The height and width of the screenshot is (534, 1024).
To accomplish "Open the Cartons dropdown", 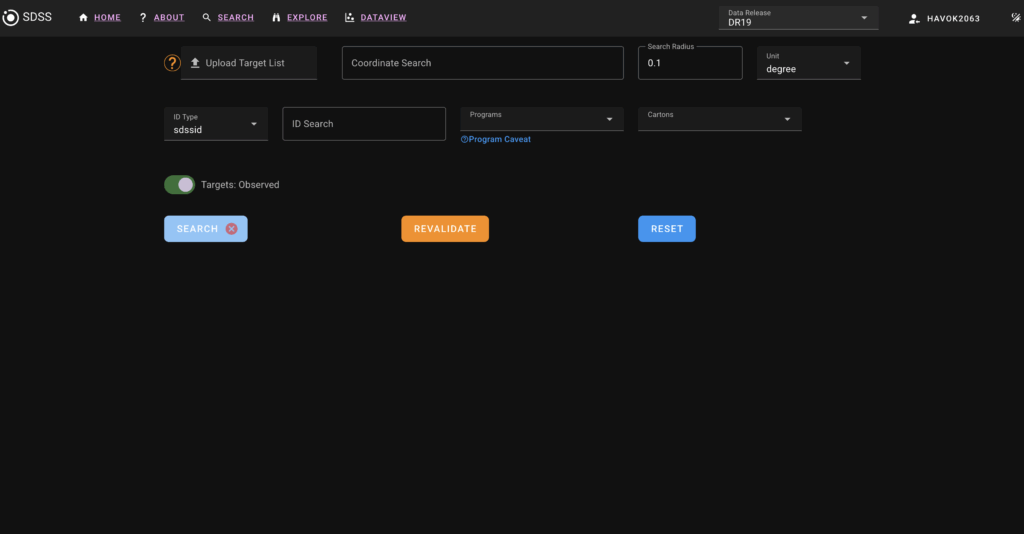I will point(719,119).
